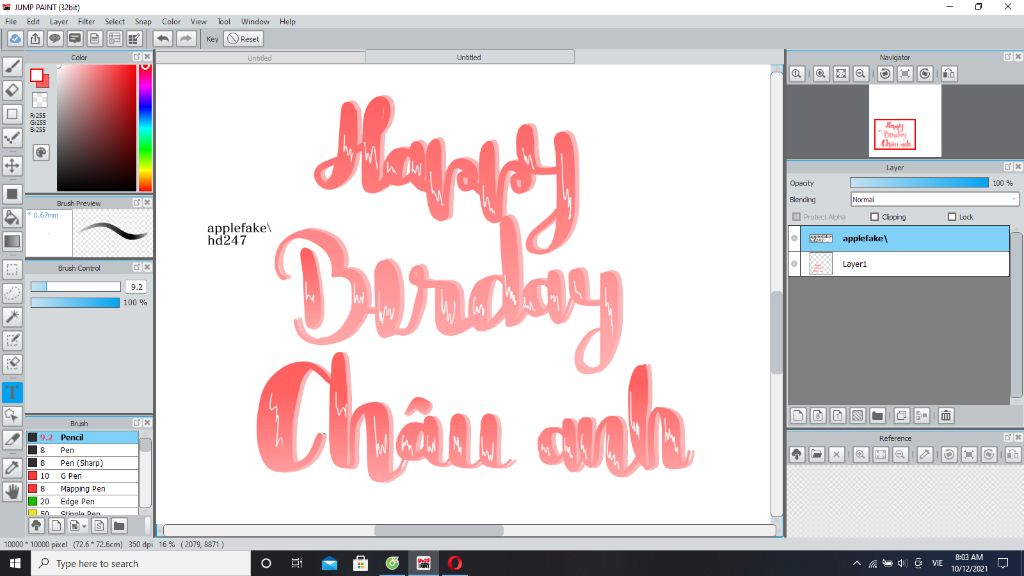
Task: Open the color palette icon
Action: 41,153
